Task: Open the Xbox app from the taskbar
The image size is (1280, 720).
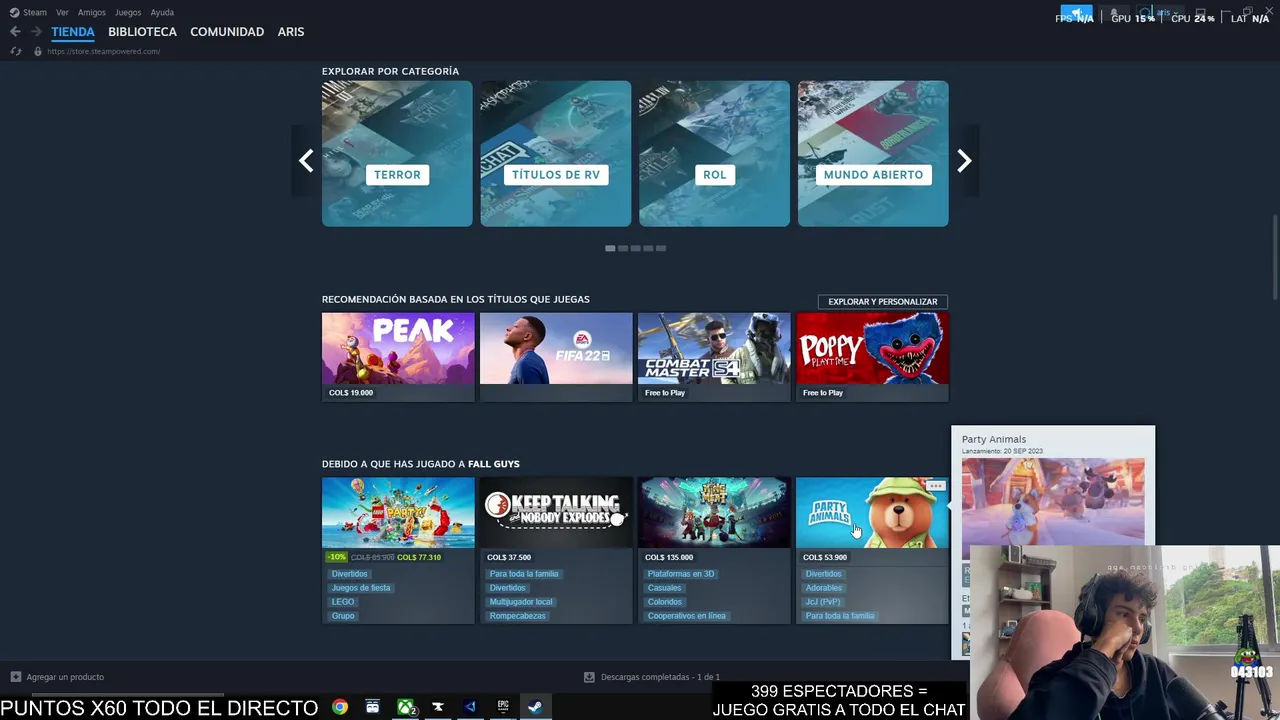Action: [406, 707]
